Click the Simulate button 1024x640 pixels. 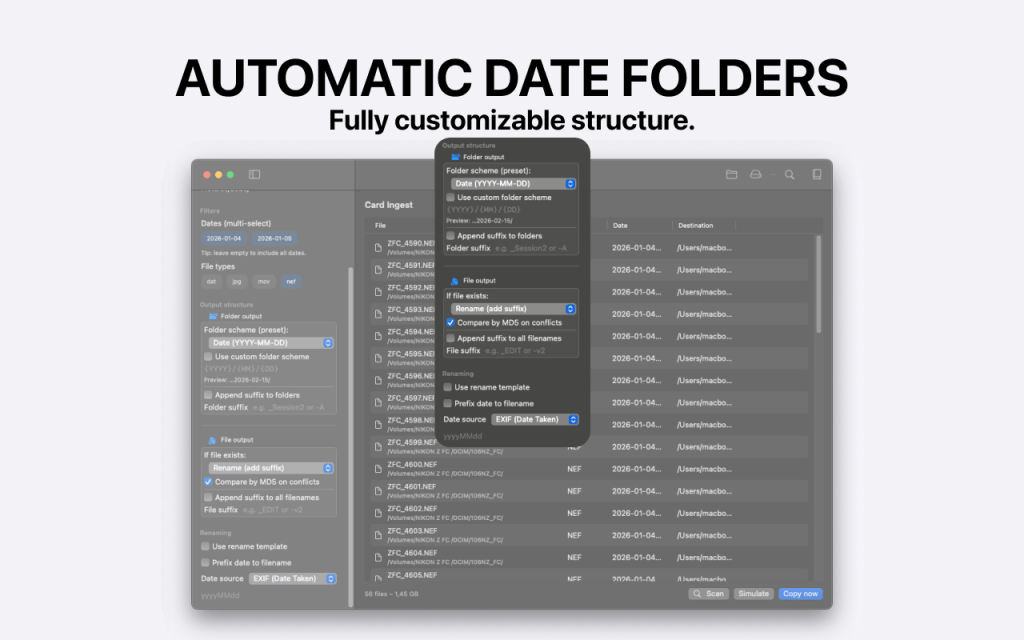coord(753,594)
